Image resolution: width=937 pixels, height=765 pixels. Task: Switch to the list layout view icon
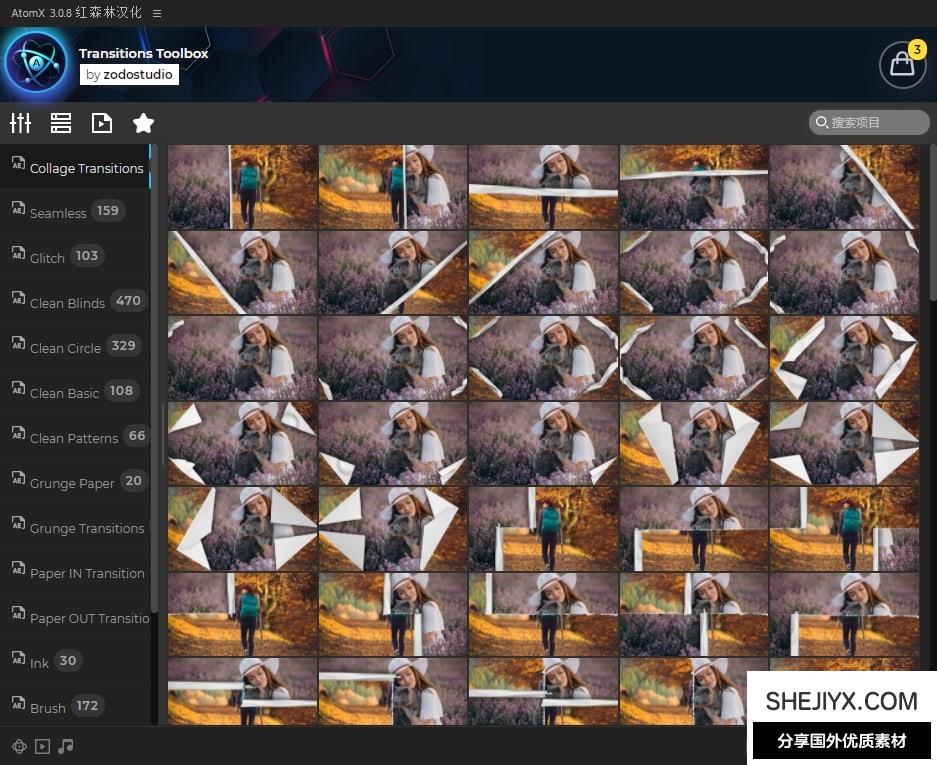[x=61, y=123]
